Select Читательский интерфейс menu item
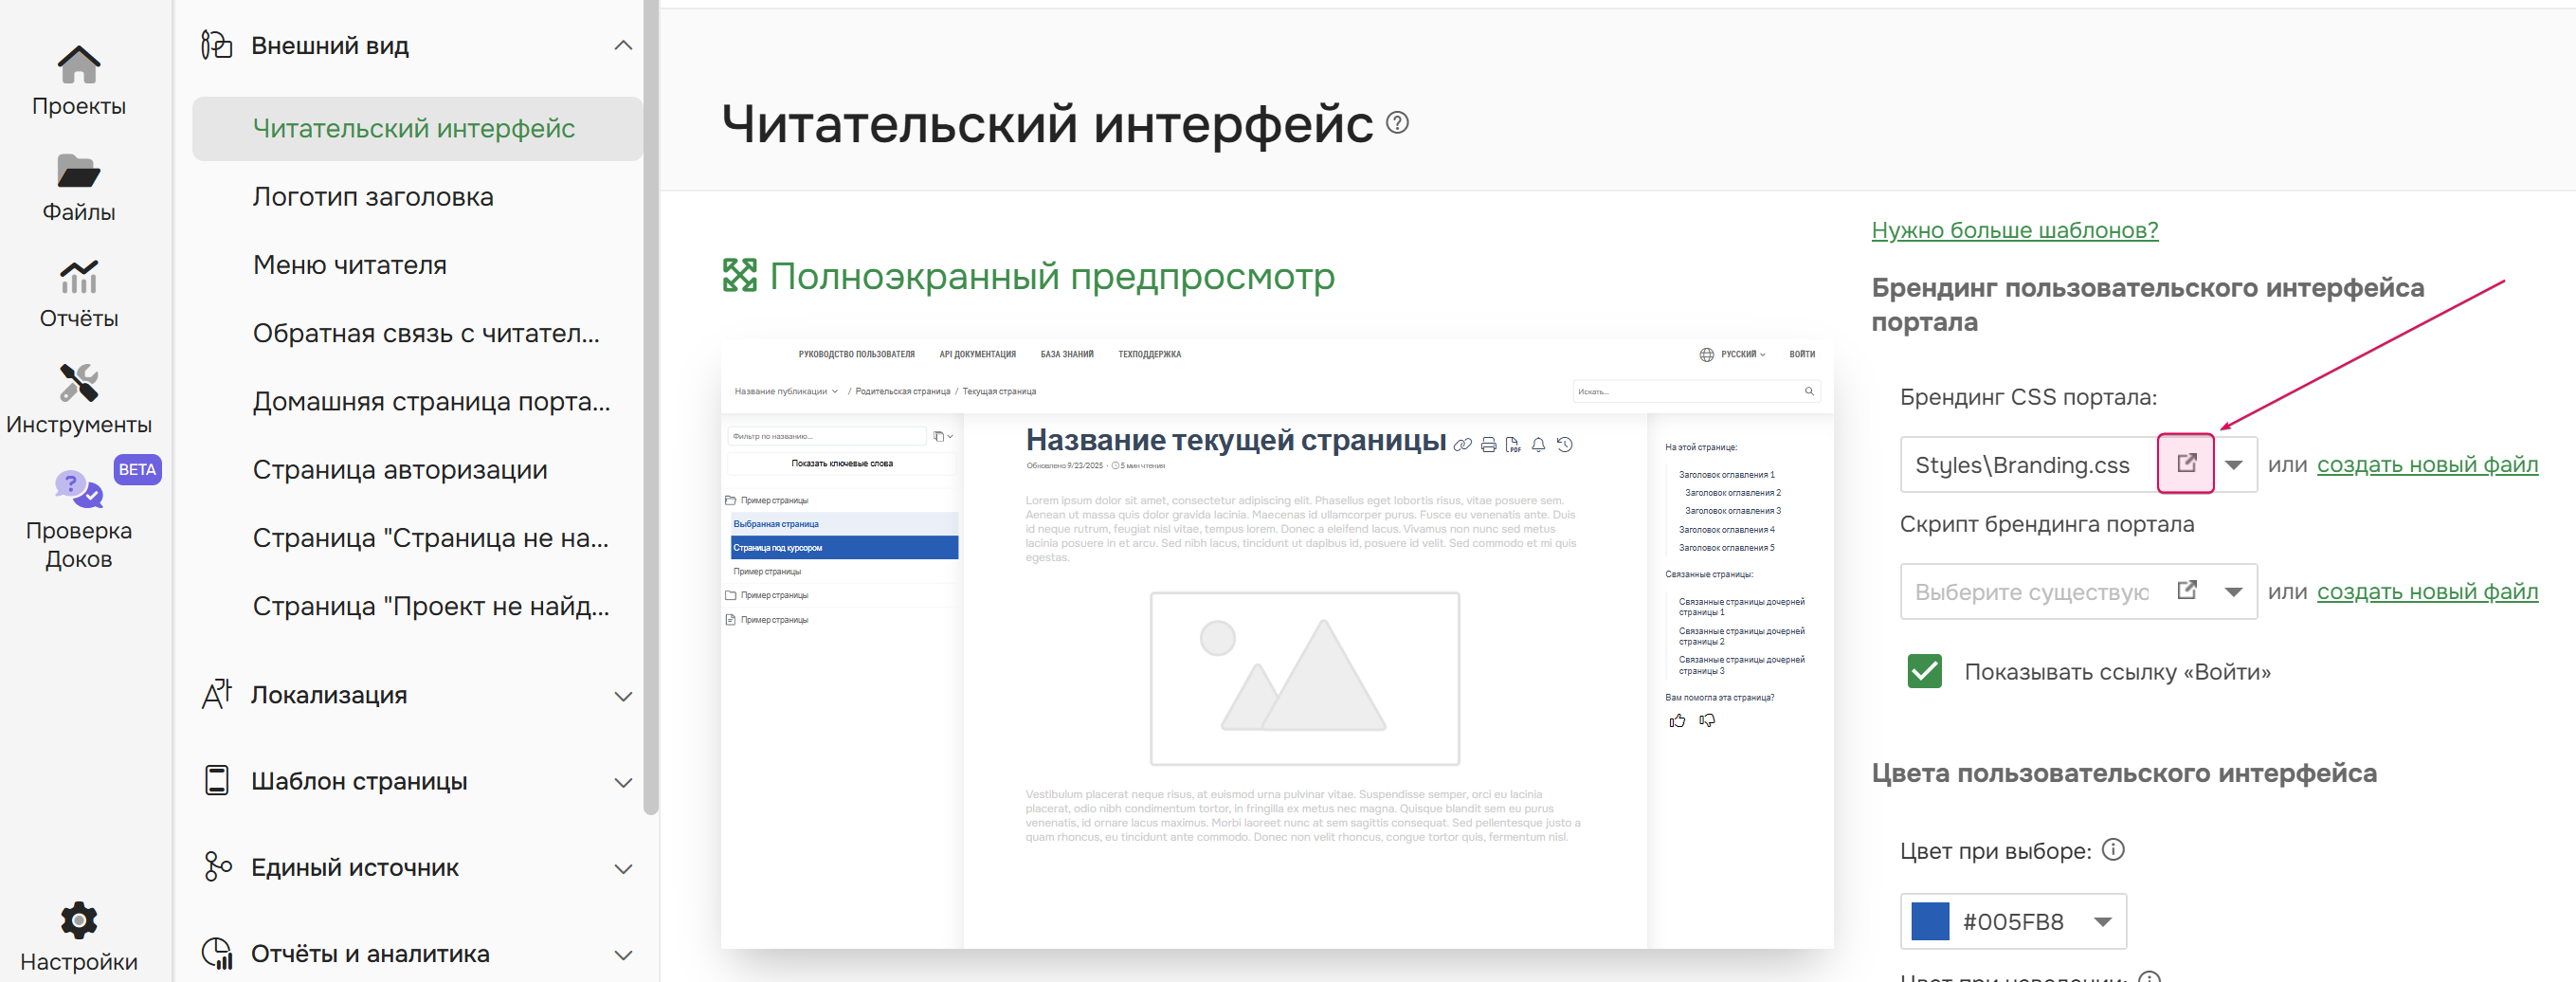The height and width of the screenshot is (982, 2576). point(417,128)
